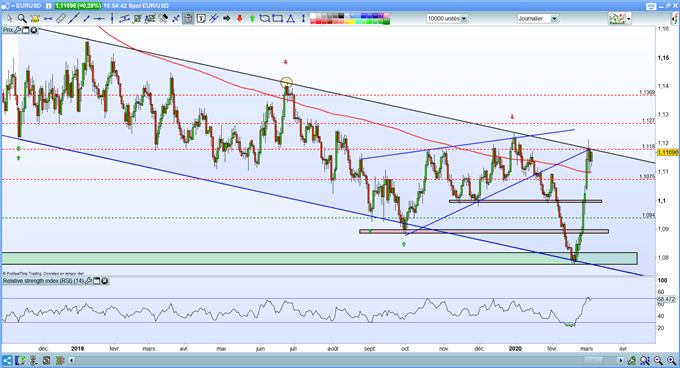
Task: Remove the RSI indicator panel
Action: [105, 281]
